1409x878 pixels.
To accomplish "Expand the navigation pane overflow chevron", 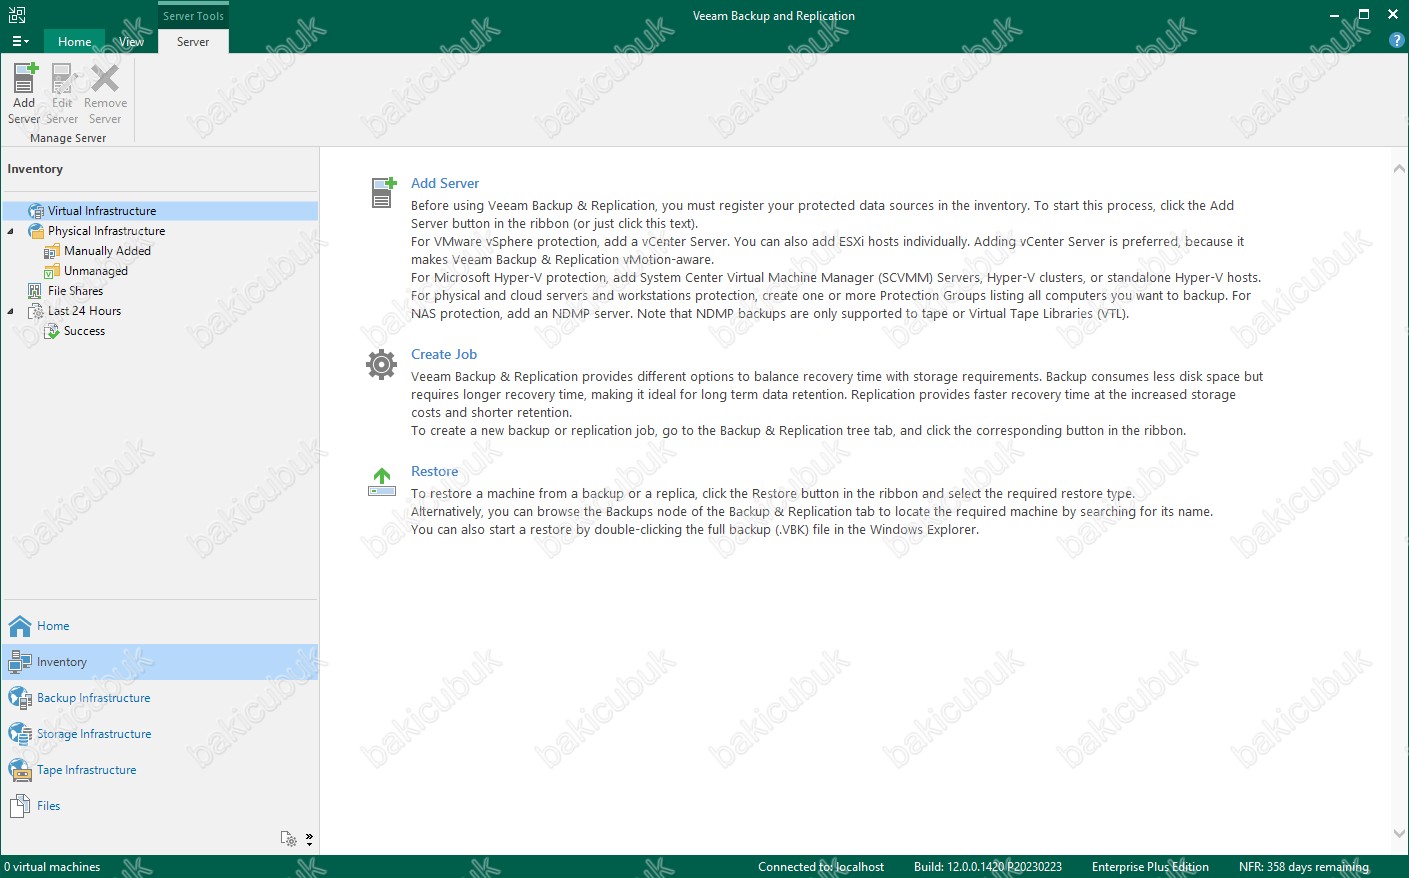I will 309,839.
